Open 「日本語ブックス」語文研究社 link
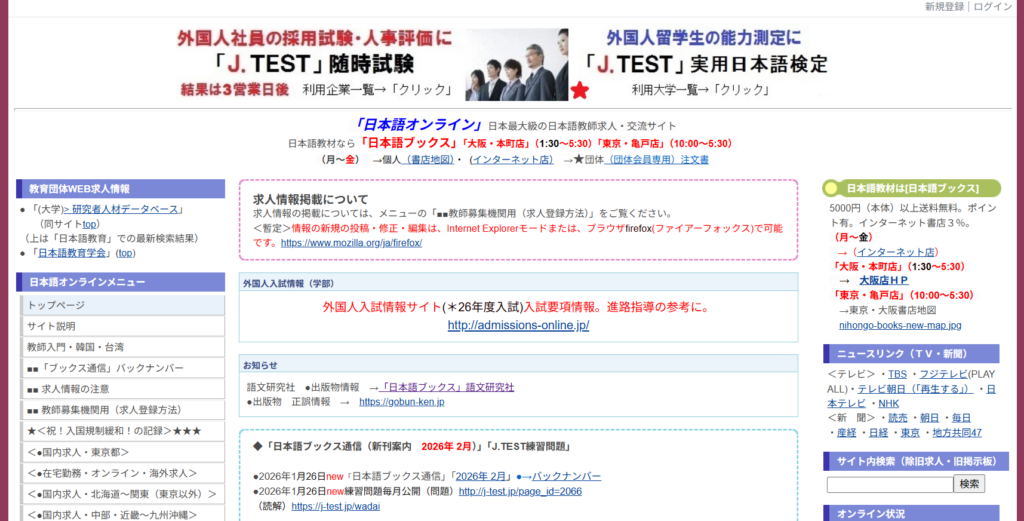Screen dimensions: 1024x521 [x=446, y=387]
